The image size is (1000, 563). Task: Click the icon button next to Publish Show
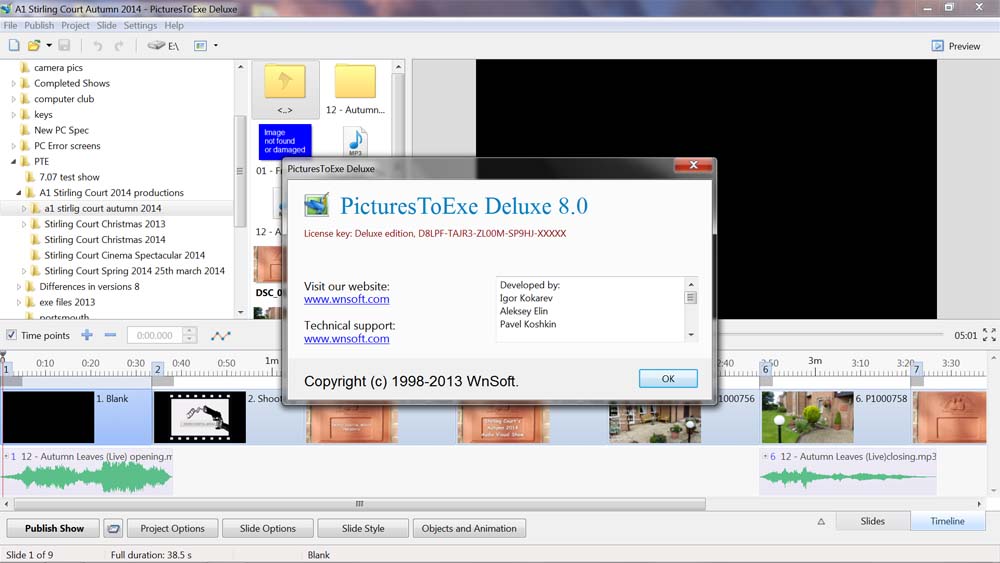114,529
